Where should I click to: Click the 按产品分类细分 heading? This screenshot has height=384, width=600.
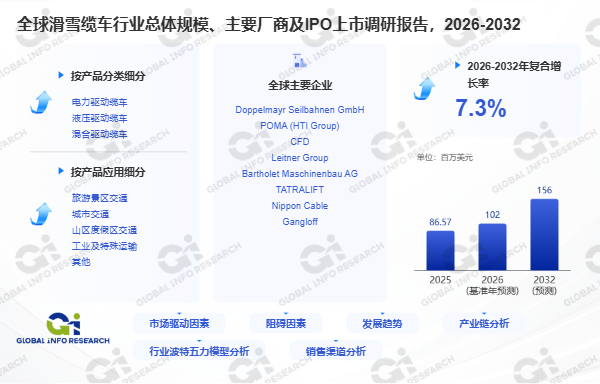tap(108, 76)
